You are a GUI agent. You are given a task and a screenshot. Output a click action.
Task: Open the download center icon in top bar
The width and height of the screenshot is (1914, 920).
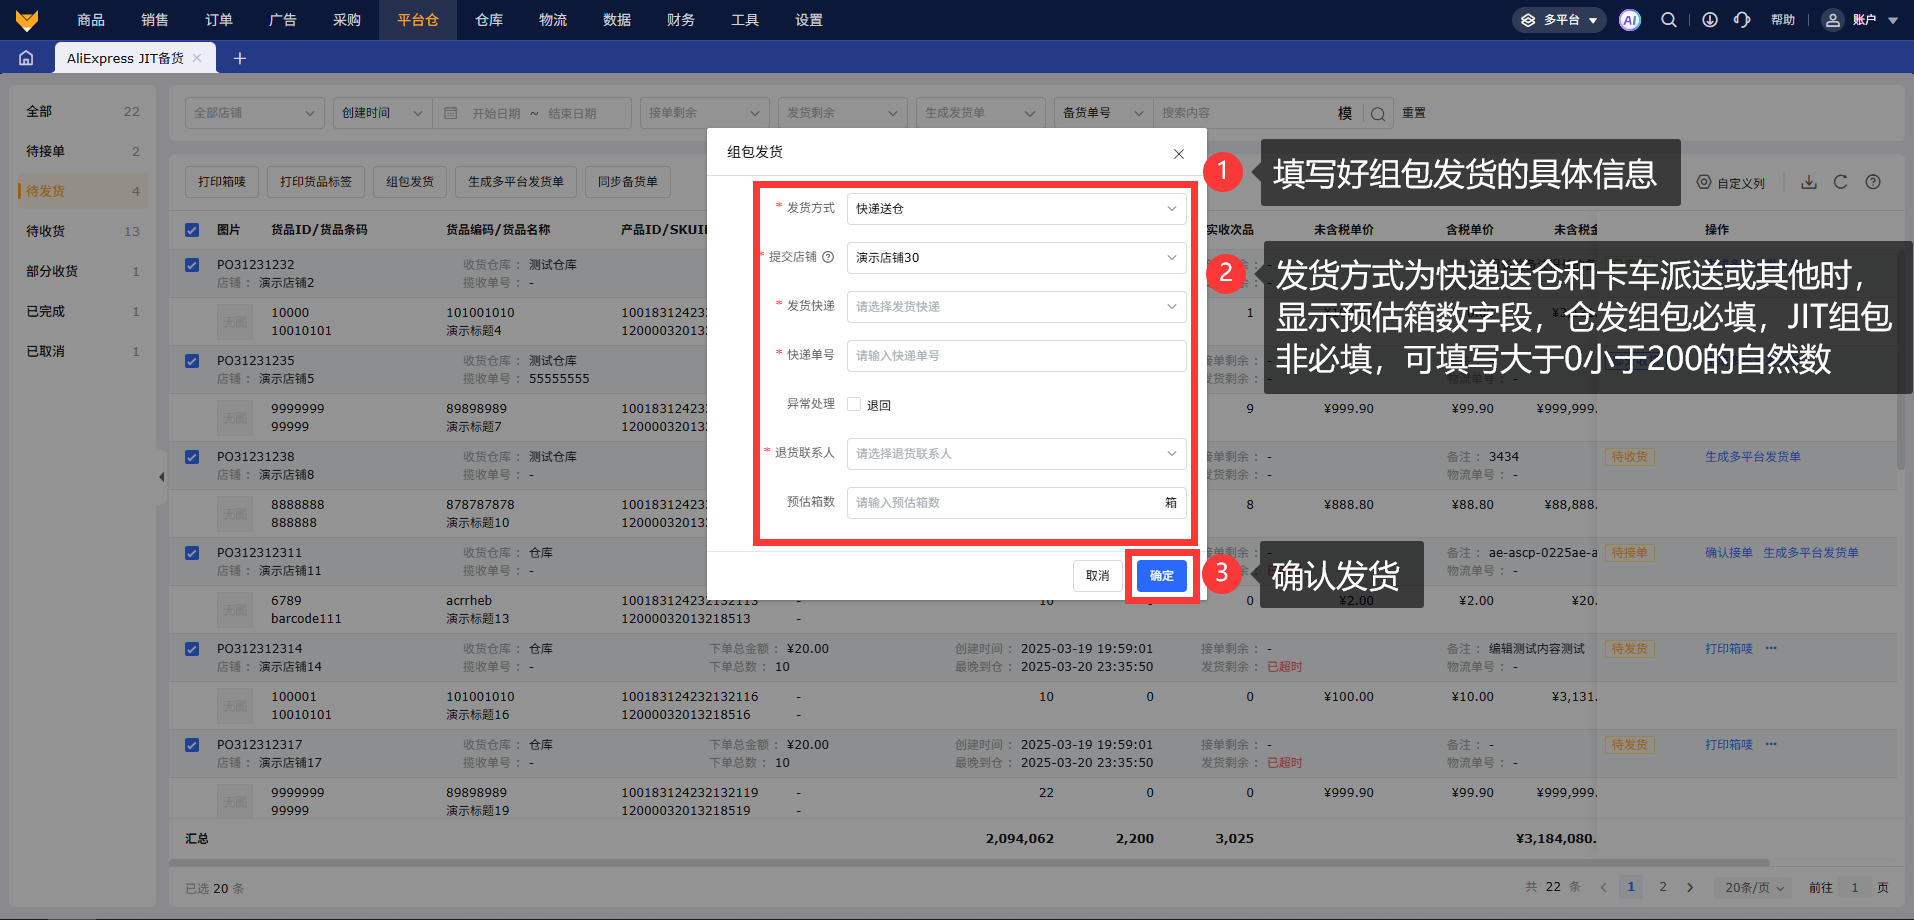(1710, 20)
